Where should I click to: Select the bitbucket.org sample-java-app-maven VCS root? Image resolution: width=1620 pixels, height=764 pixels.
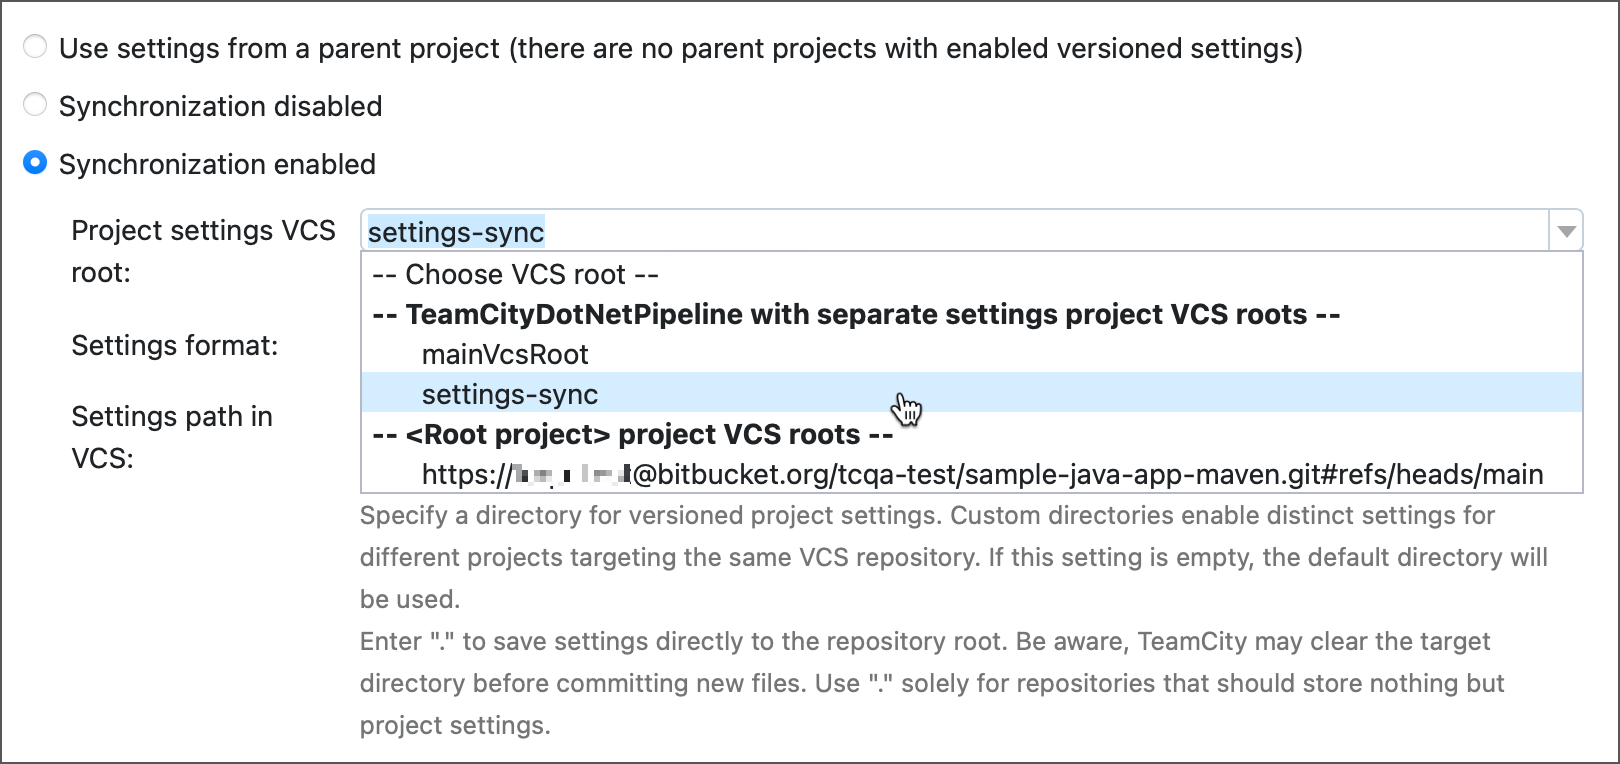tap(982, 474)
